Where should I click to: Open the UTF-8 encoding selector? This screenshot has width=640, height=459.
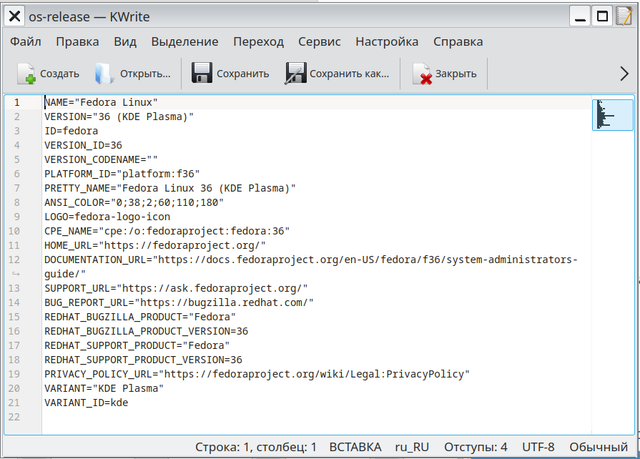tap(538, 447)
